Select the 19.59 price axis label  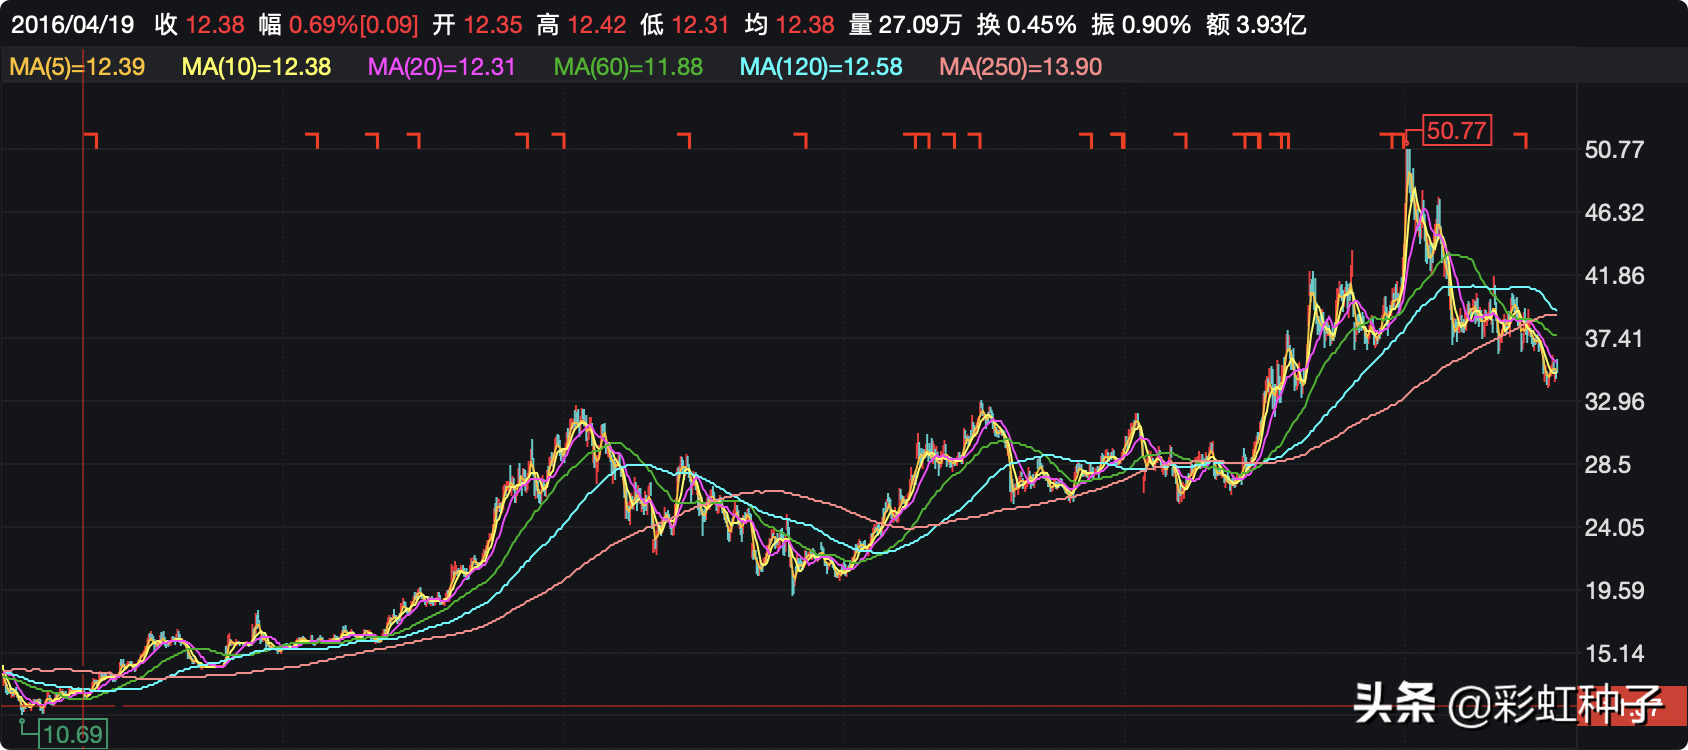click(1614, 591)
